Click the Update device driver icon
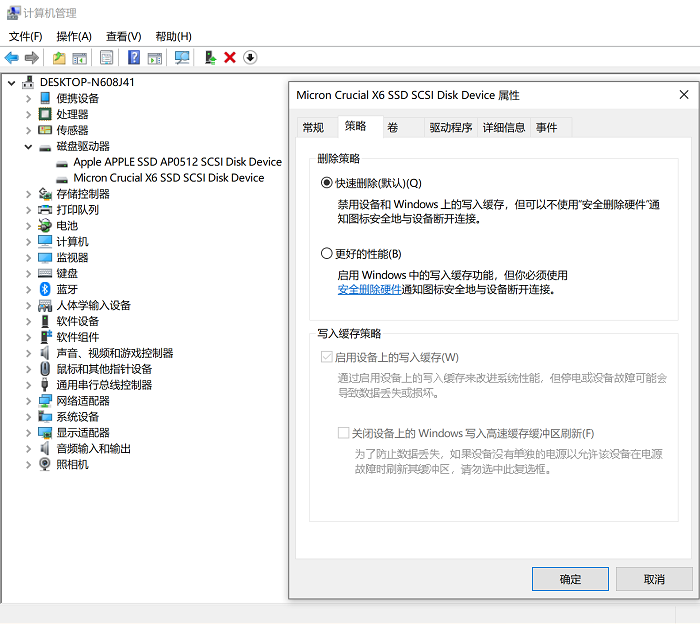This screenshot has height=624, width=700. 210,58
